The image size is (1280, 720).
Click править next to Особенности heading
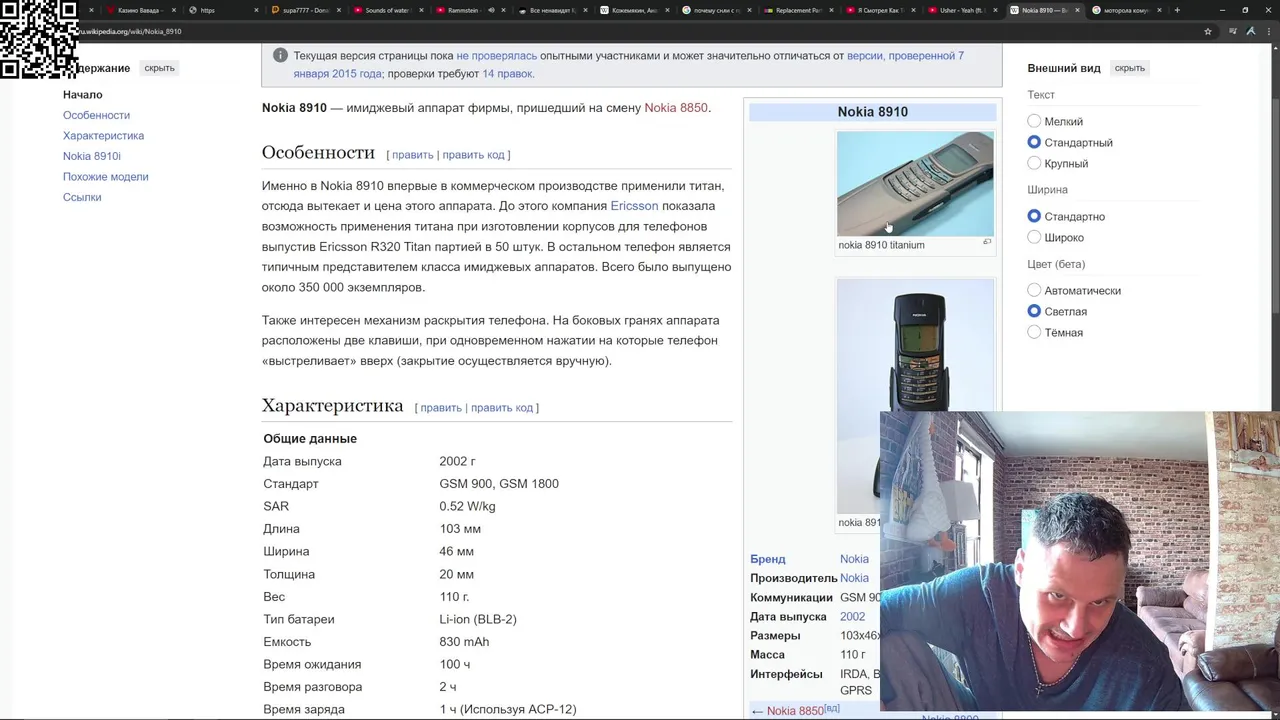(412, 155)
